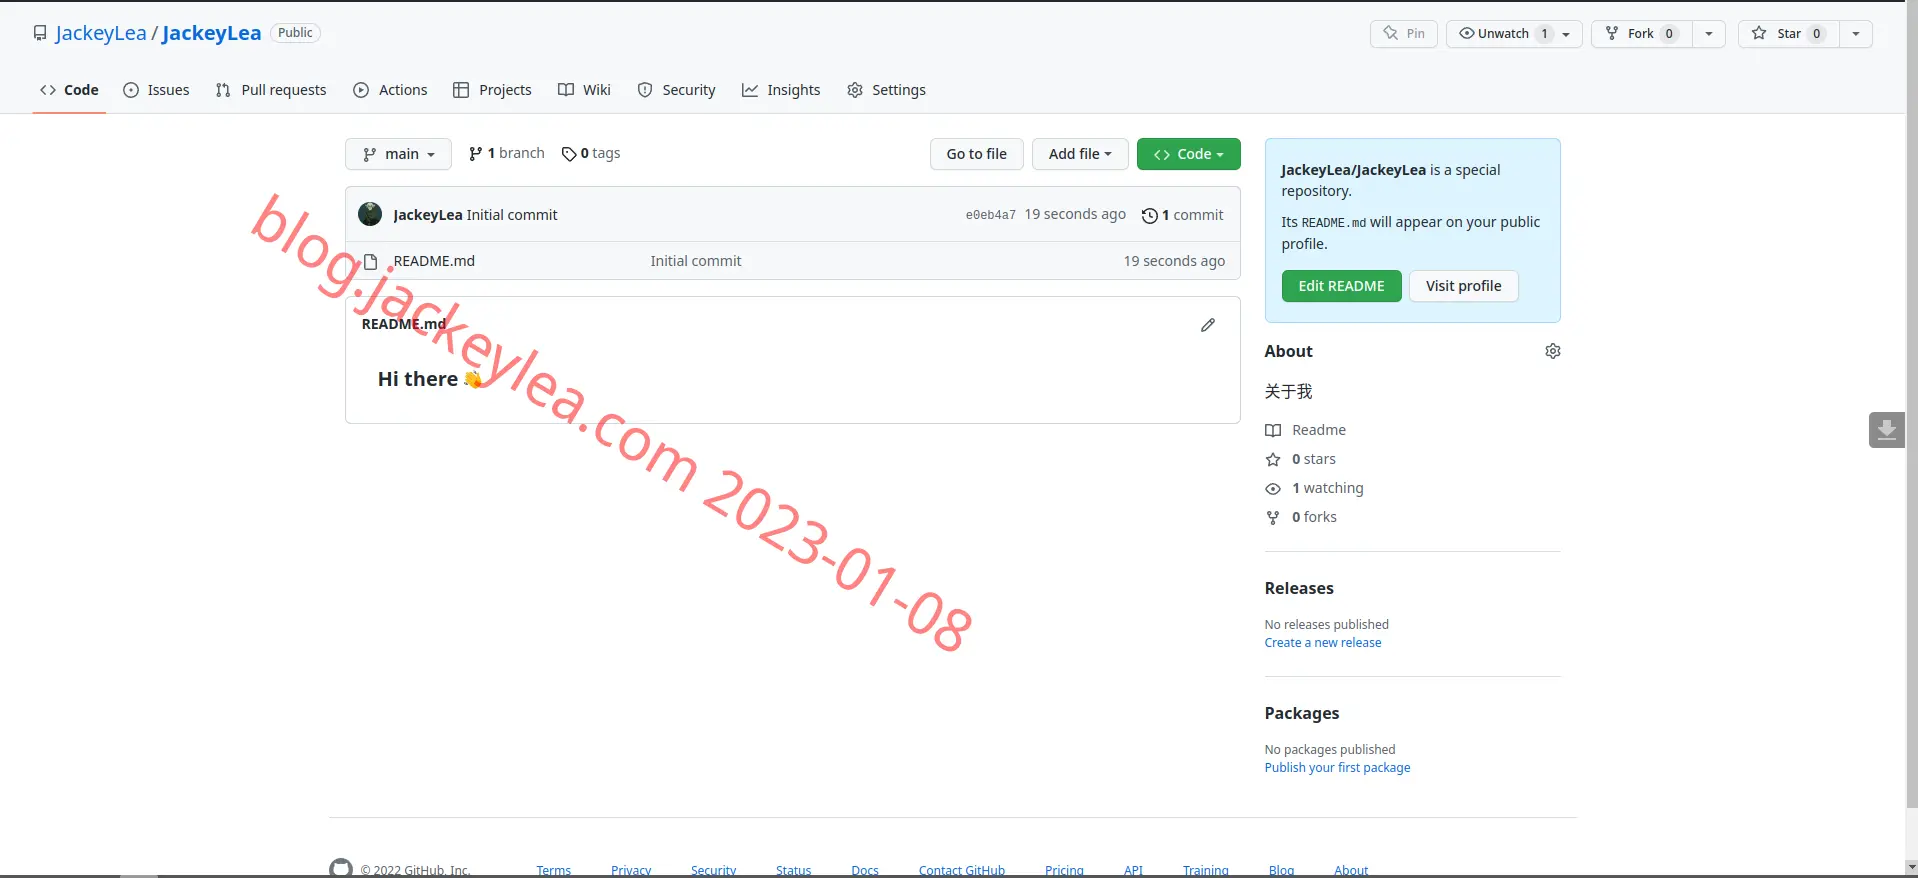View the 0 forks link
1918x878 pixels.
coord(1314,517)
